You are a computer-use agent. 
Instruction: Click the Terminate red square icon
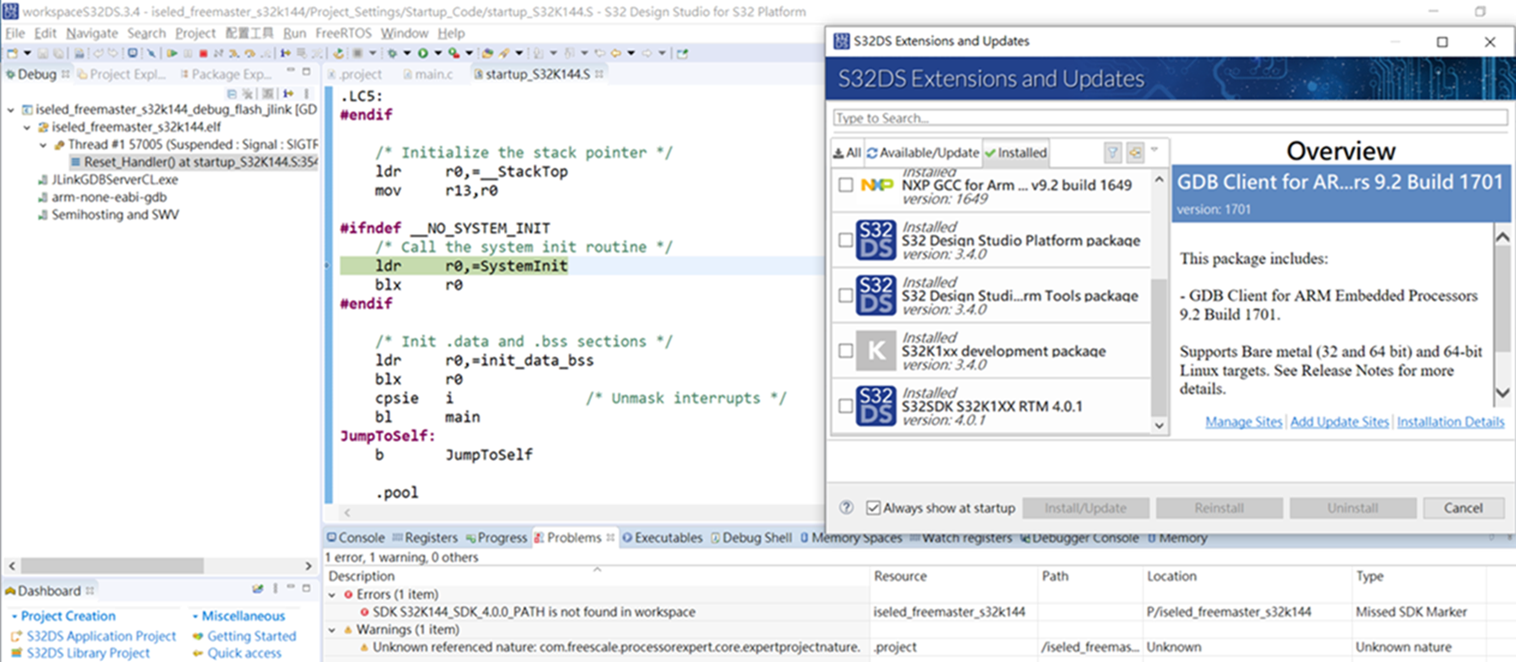(203, 52)
